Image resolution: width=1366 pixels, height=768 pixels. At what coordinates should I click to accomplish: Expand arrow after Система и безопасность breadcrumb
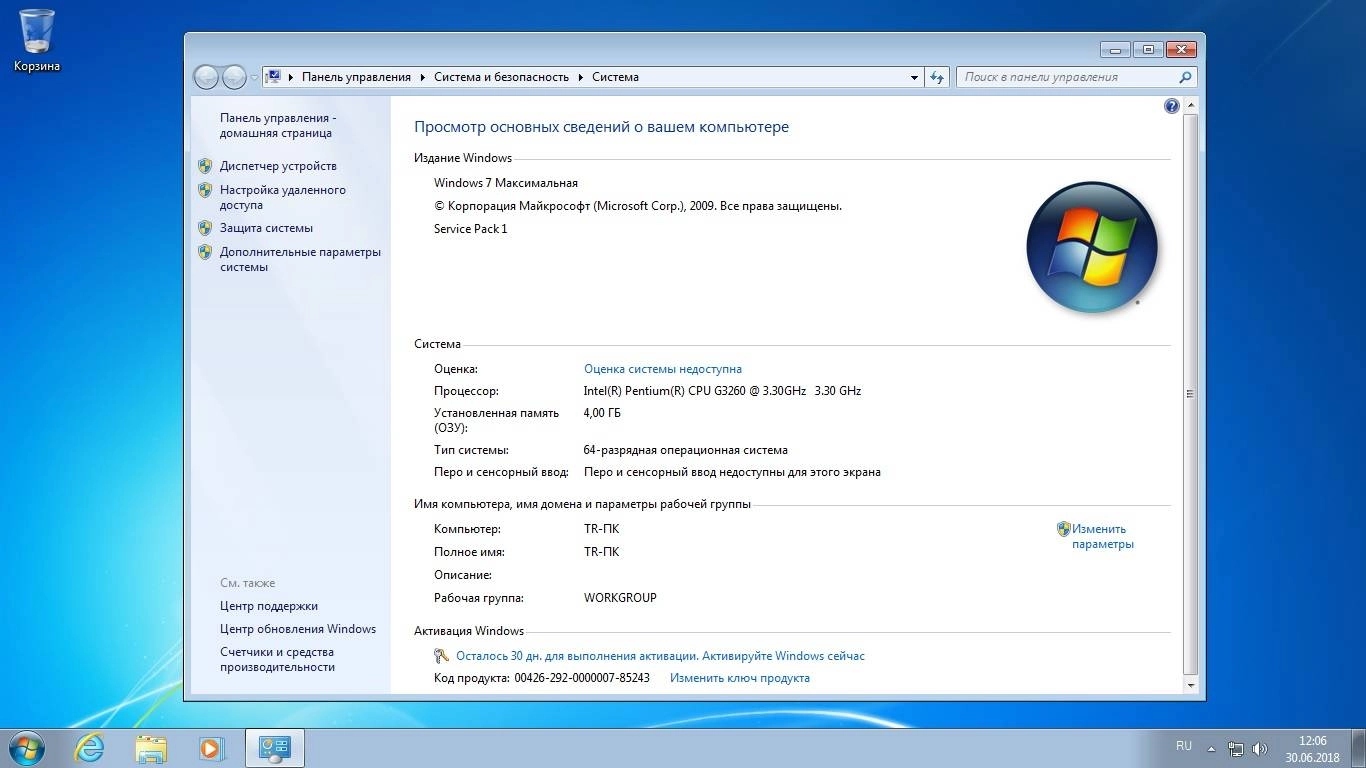(x=581, y=77)
